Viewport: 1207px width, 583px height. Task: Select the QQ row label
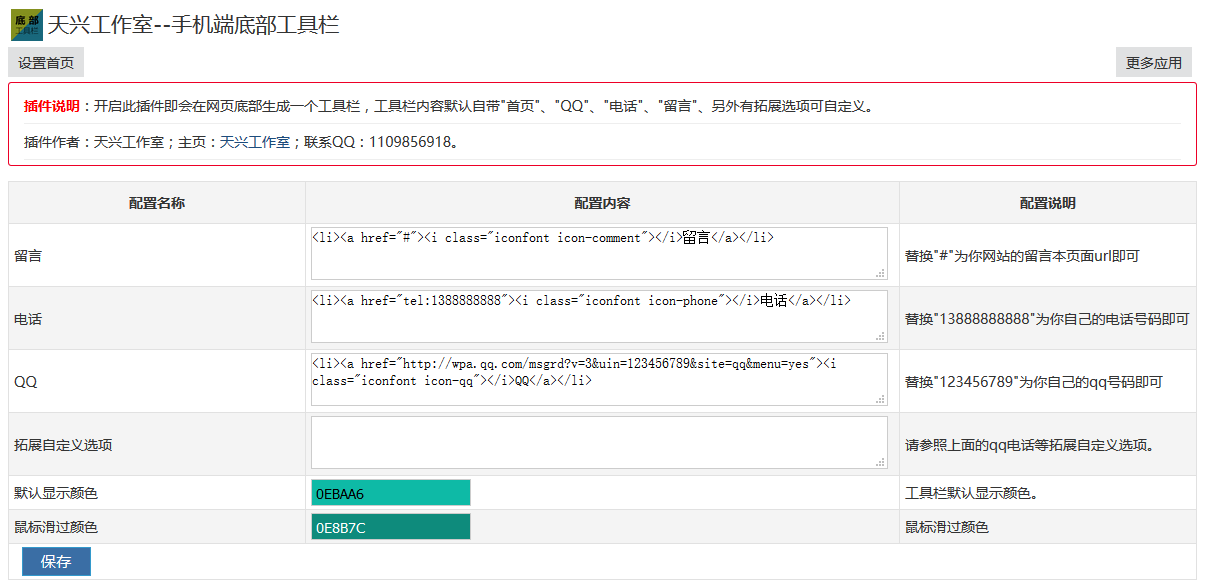(x=26, y=382)
